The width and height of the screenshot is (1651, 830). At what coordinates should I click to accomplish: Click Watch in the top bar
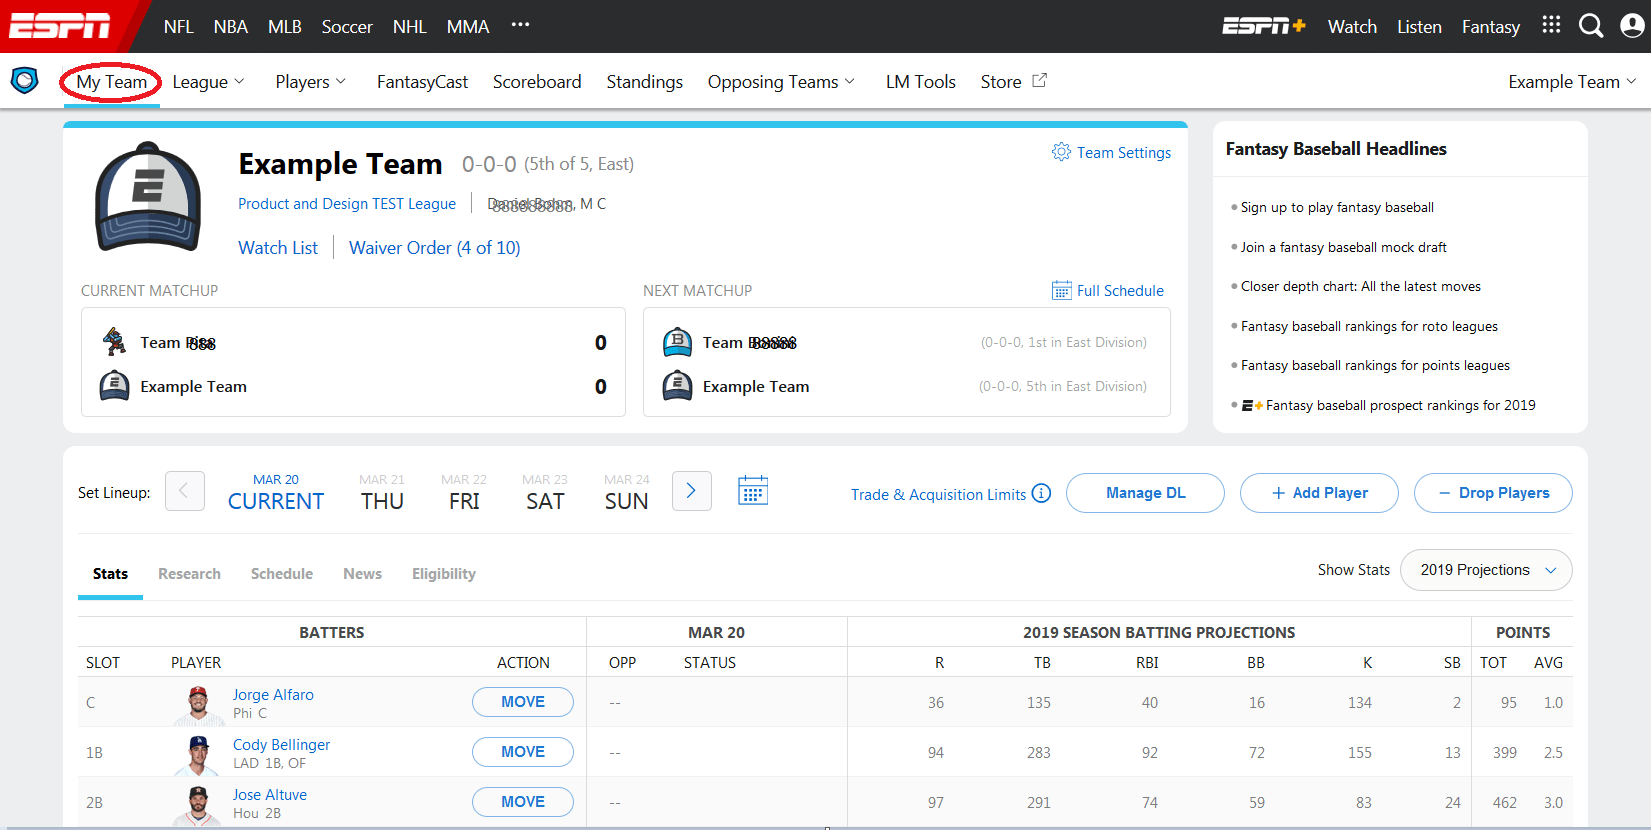pos(1352,27)
